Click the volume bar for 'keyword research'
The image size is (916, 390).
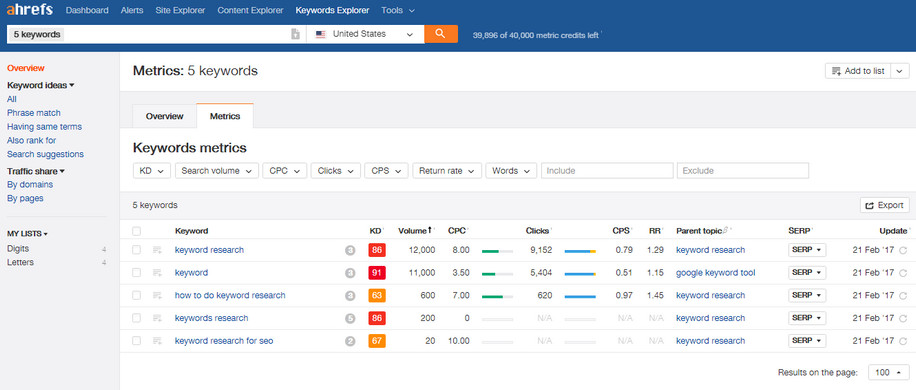(x=497, y=251)
